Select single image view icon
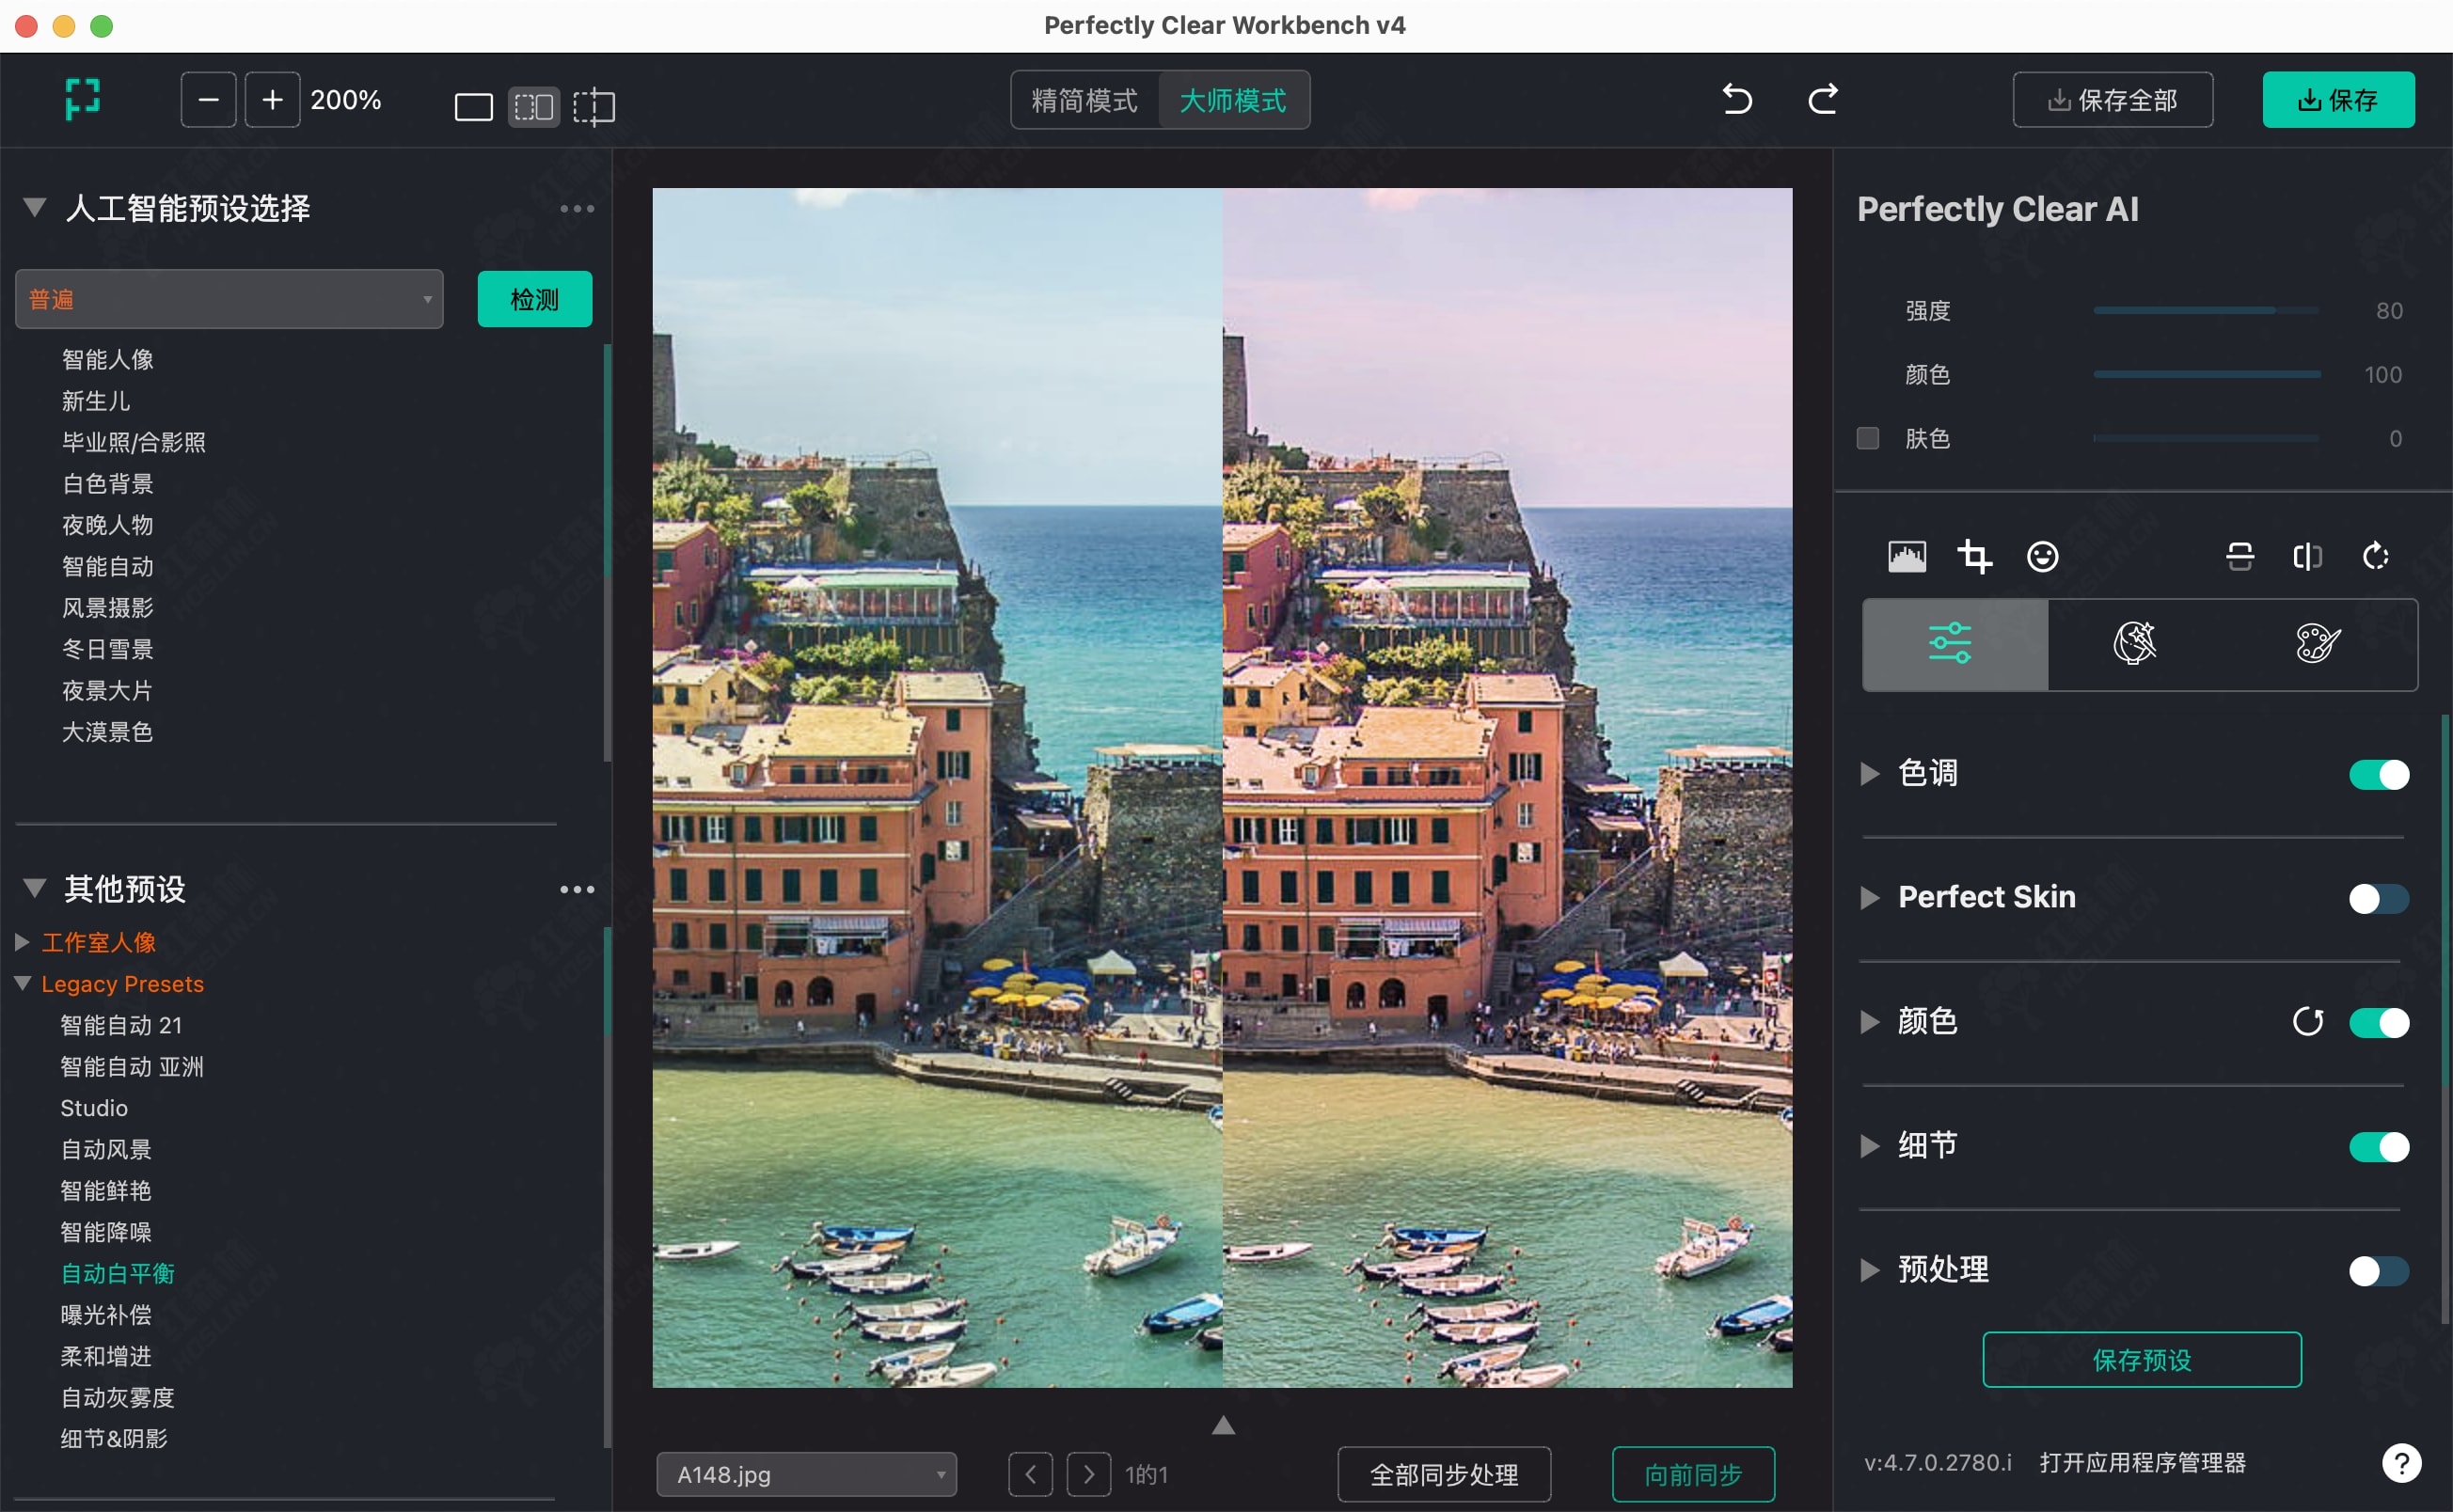 click(473, 106)
